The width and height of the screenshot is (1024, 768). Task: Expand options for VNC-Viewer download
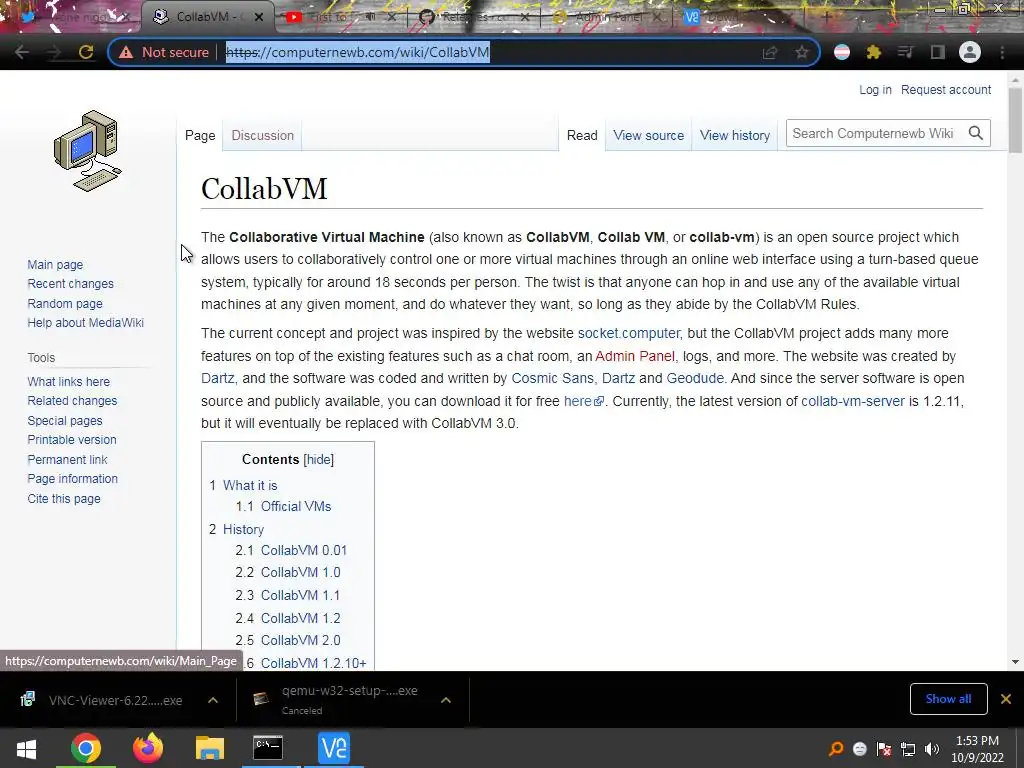213,700
